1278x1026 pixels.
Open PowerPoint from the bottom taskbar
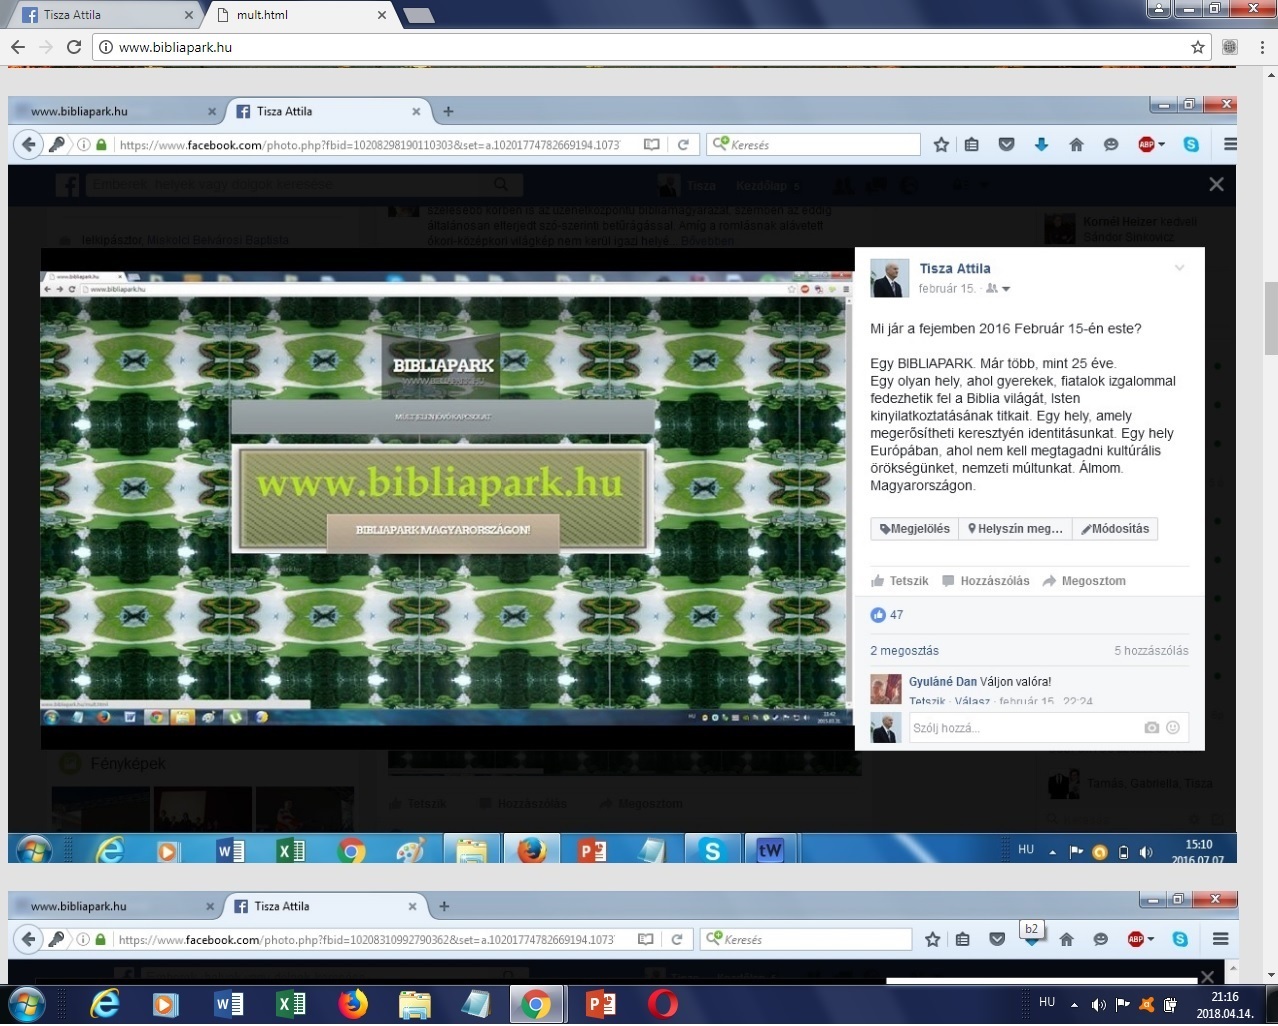[x=600, y=1004]
